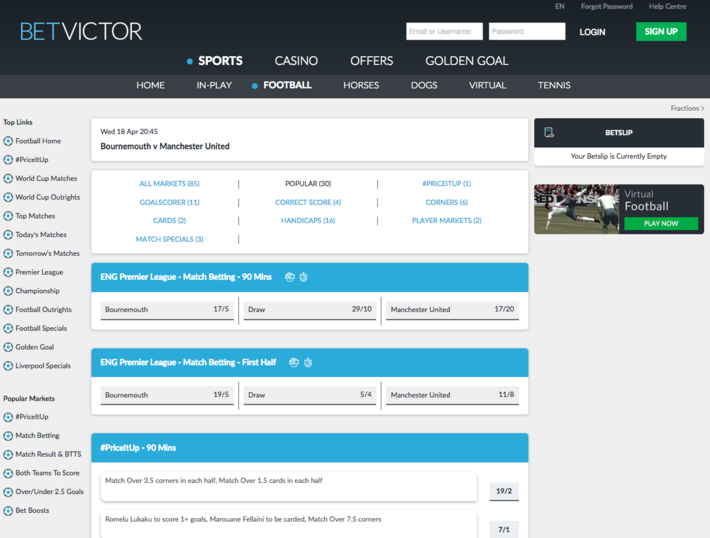
Task: Focus the Password field
Action: [527, 31]
